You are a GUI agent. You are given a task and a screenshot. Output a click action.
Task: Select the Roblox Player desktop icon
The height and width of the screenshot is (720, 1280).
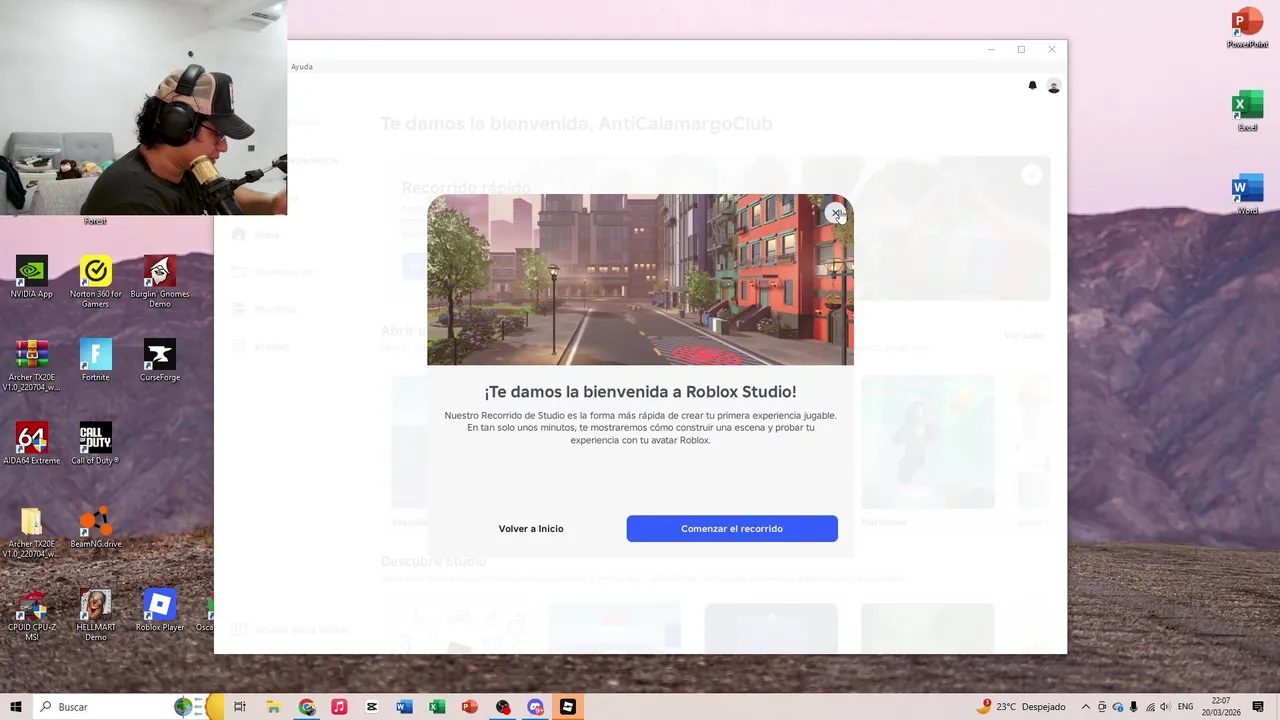point(160,610)
